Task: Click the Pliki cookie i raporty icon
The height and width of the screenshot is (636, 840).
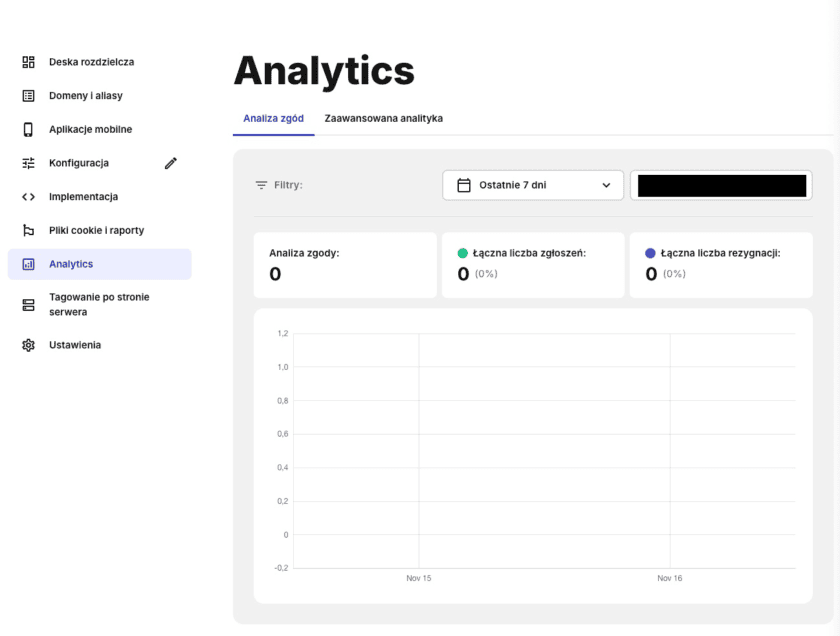Action: tap(28, 230)
